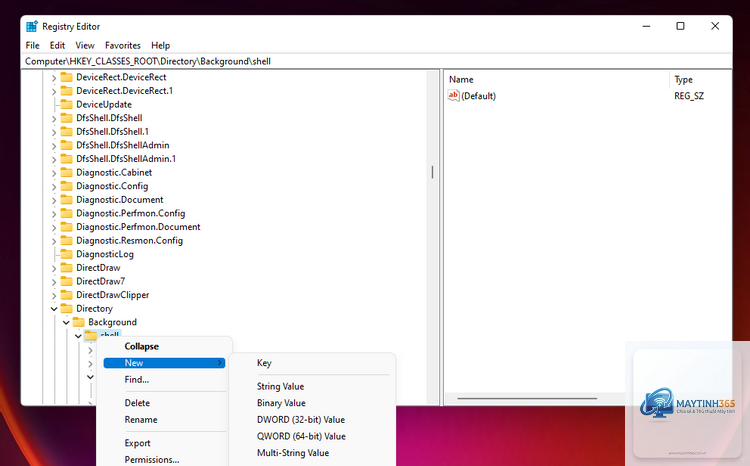Click the Diagnostic.Cabinet folder icon
The height and width of the screenshot is (466, 750).
click(66, 172)
